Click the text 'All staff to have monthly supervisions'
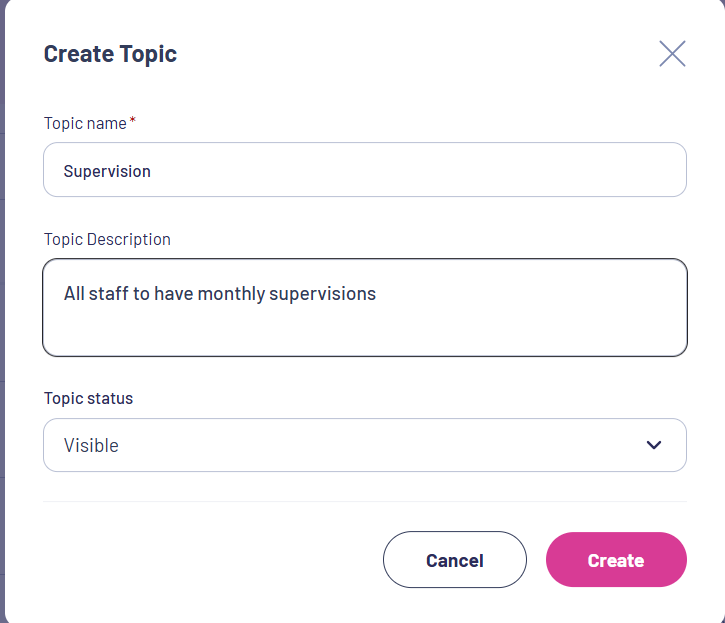 [220, 294]
